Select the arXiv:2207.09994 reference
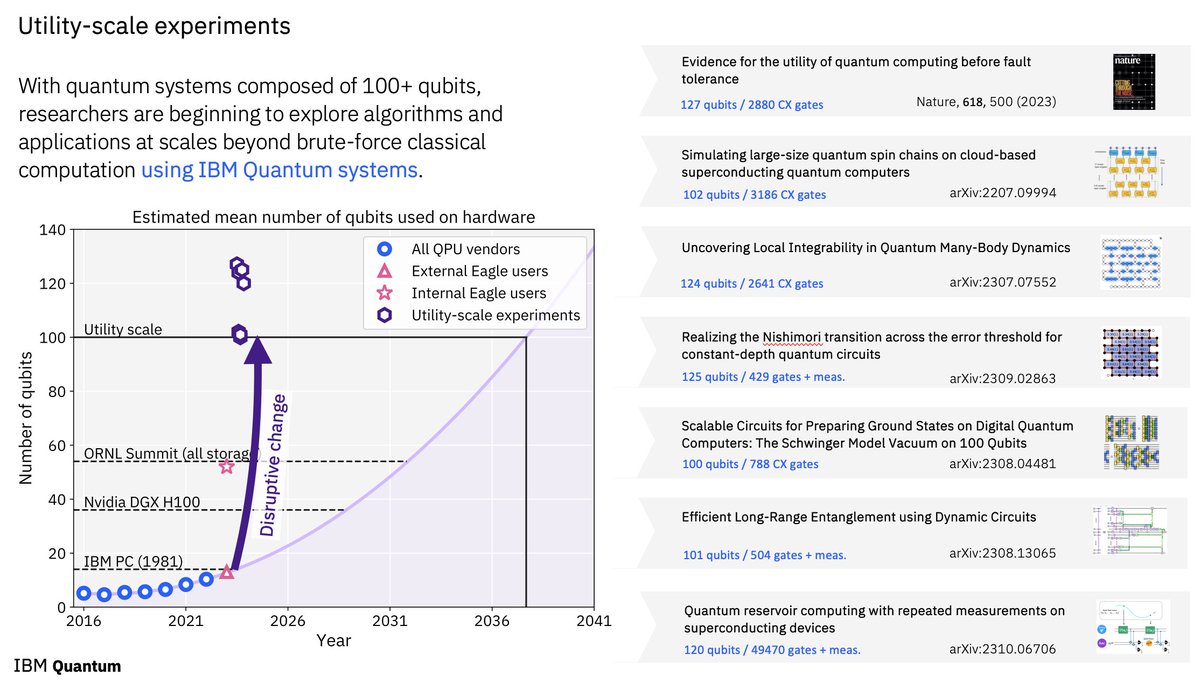The height and width of the screenshot is (696, 1200). click(x=1002, y=192)
